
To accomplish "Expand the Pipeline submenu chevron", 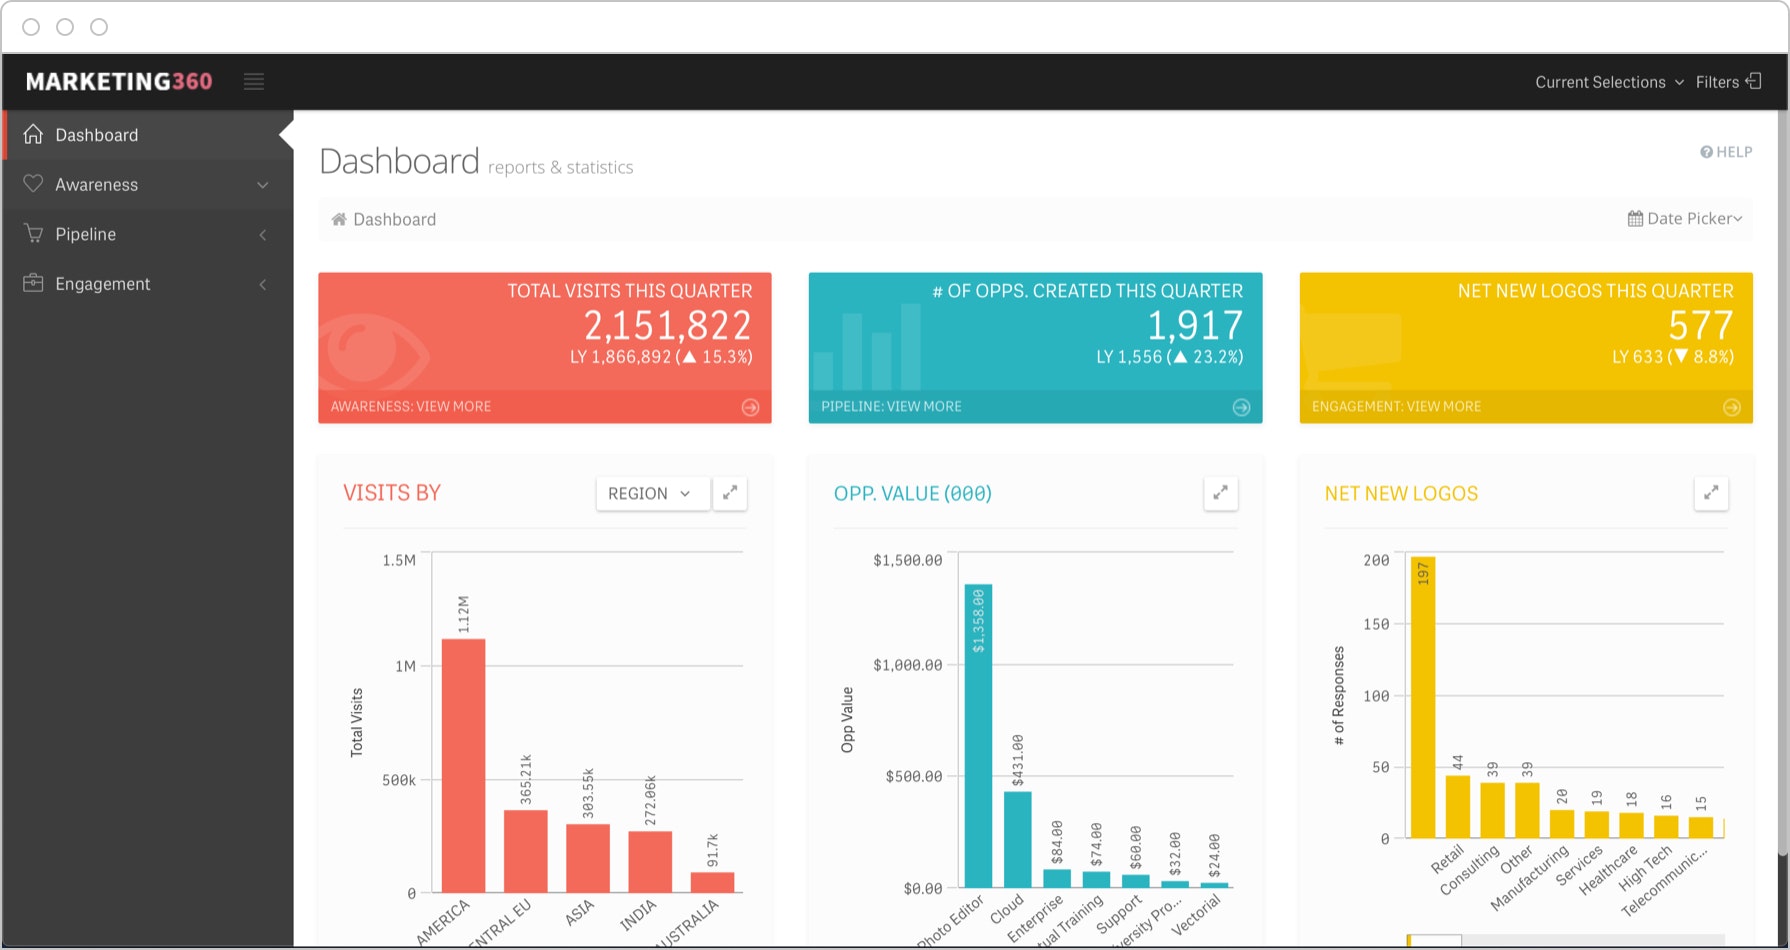I will pos(263,235).
